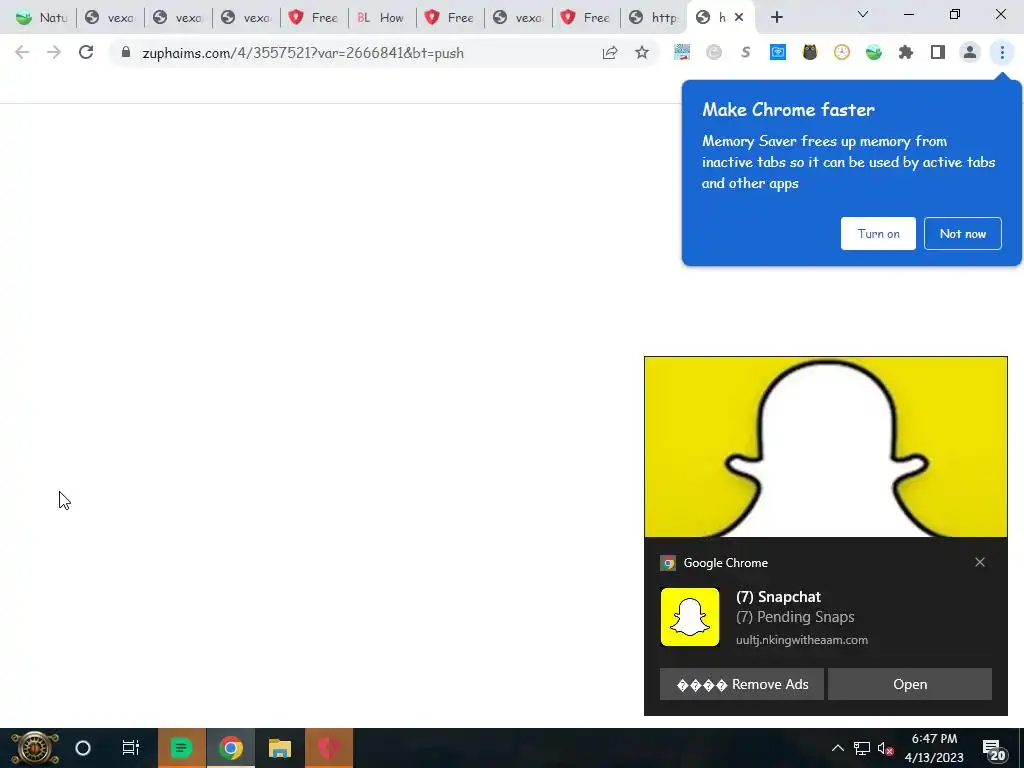
Task: Click the small Snapchat notification icon
Action: click(x=690, y=617)
